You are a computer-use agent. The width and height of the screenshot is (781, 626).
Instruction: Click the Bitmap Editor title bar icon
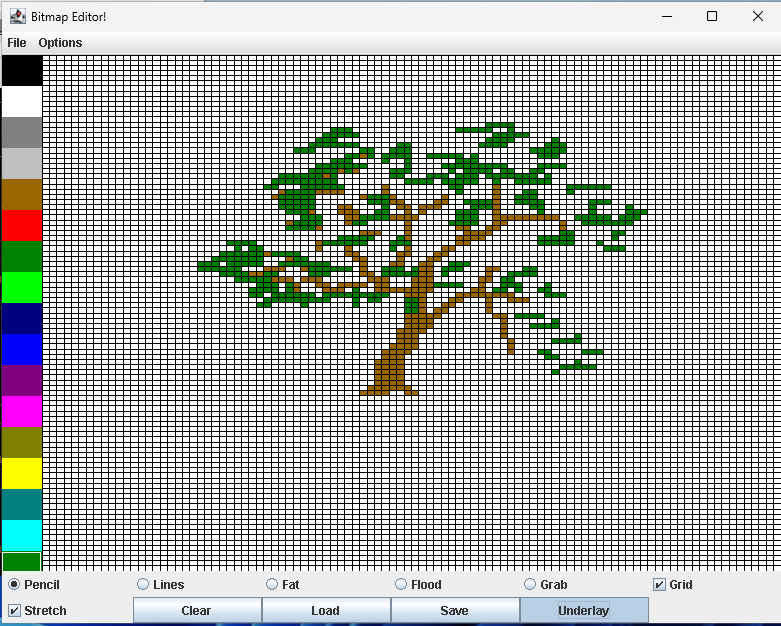point(18,16)
